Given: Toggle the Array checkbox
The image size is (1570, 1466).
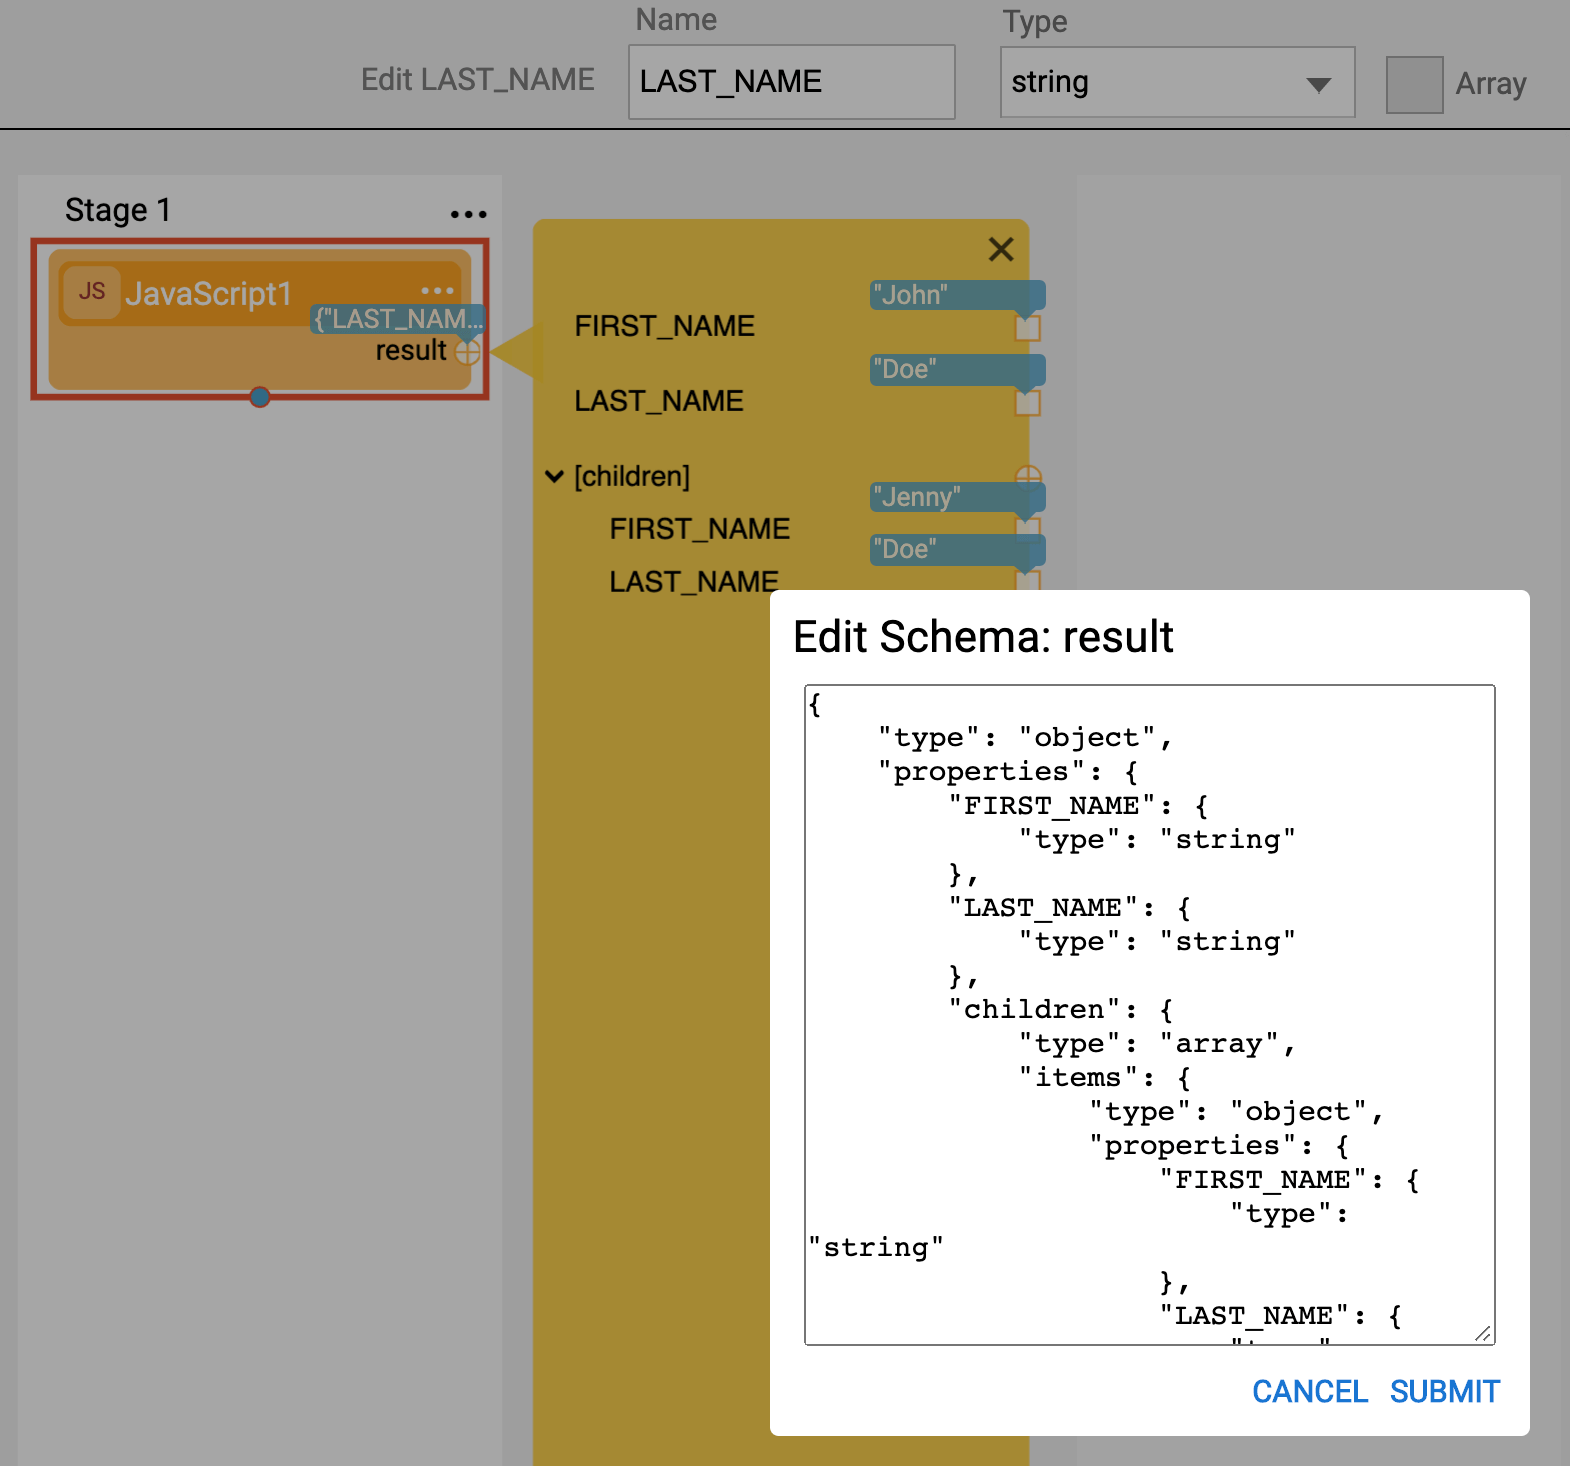Looking at the screenshot, I should [x=1414, y=84].
